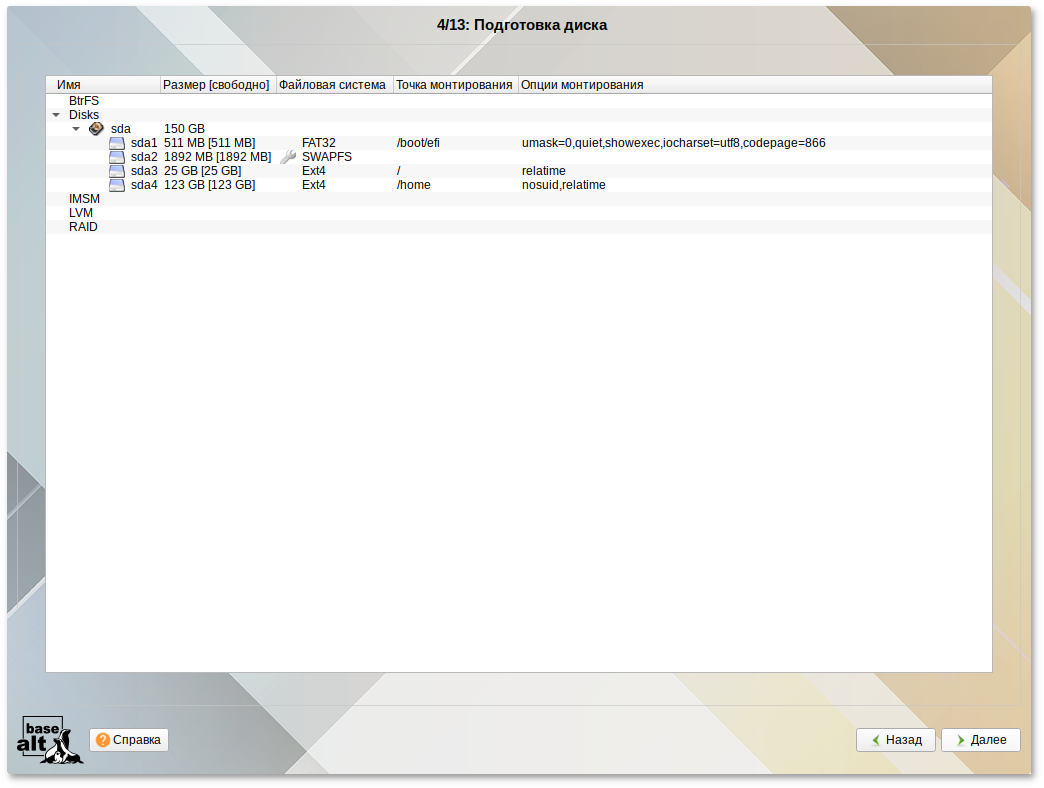Click the sda hard disk icon
Image resolution: width=1044 pixels, height=788 pixels.
(96, 129)
